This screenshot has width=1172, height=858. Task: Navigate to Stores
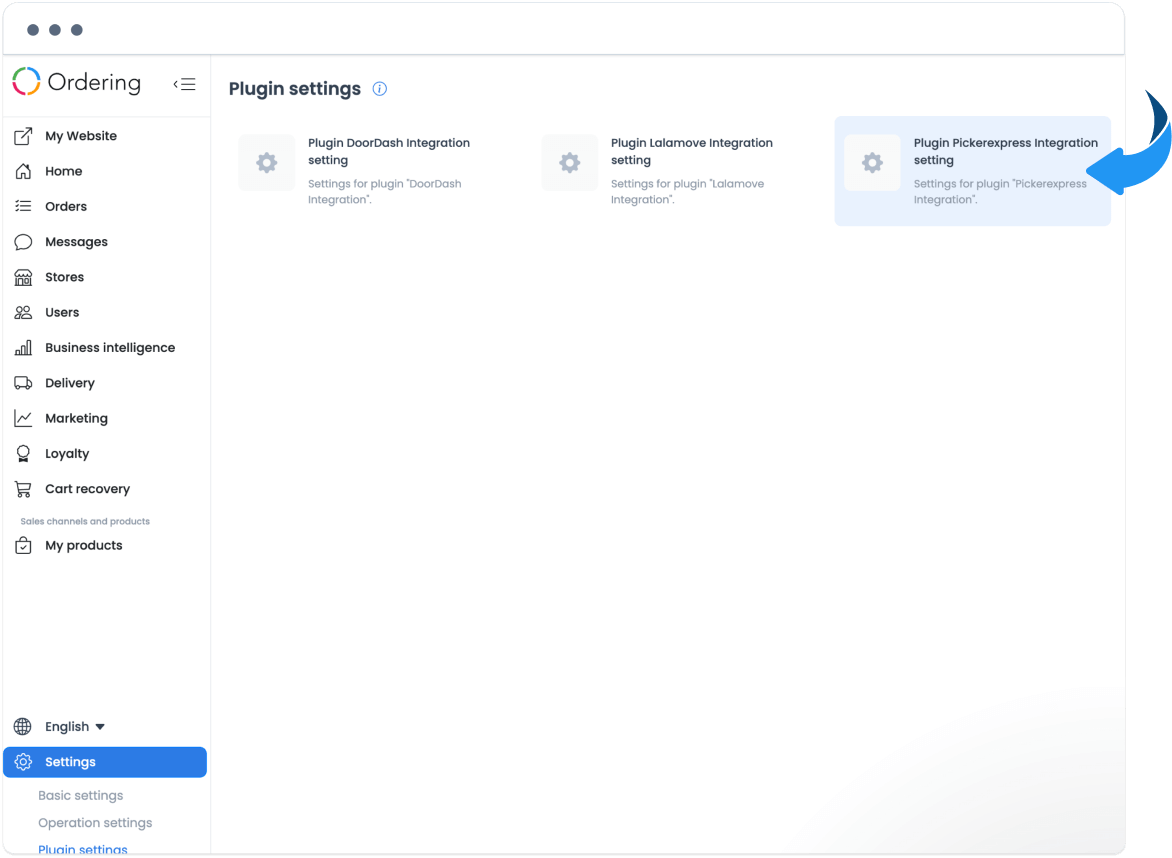(64, 277)
